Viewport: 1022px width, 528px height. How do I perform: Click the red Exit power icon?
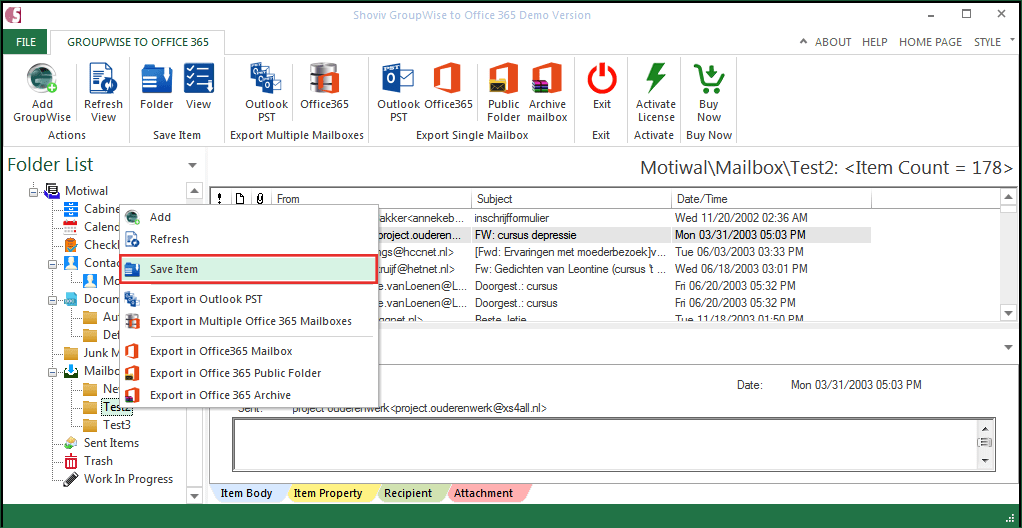point(601,80)
